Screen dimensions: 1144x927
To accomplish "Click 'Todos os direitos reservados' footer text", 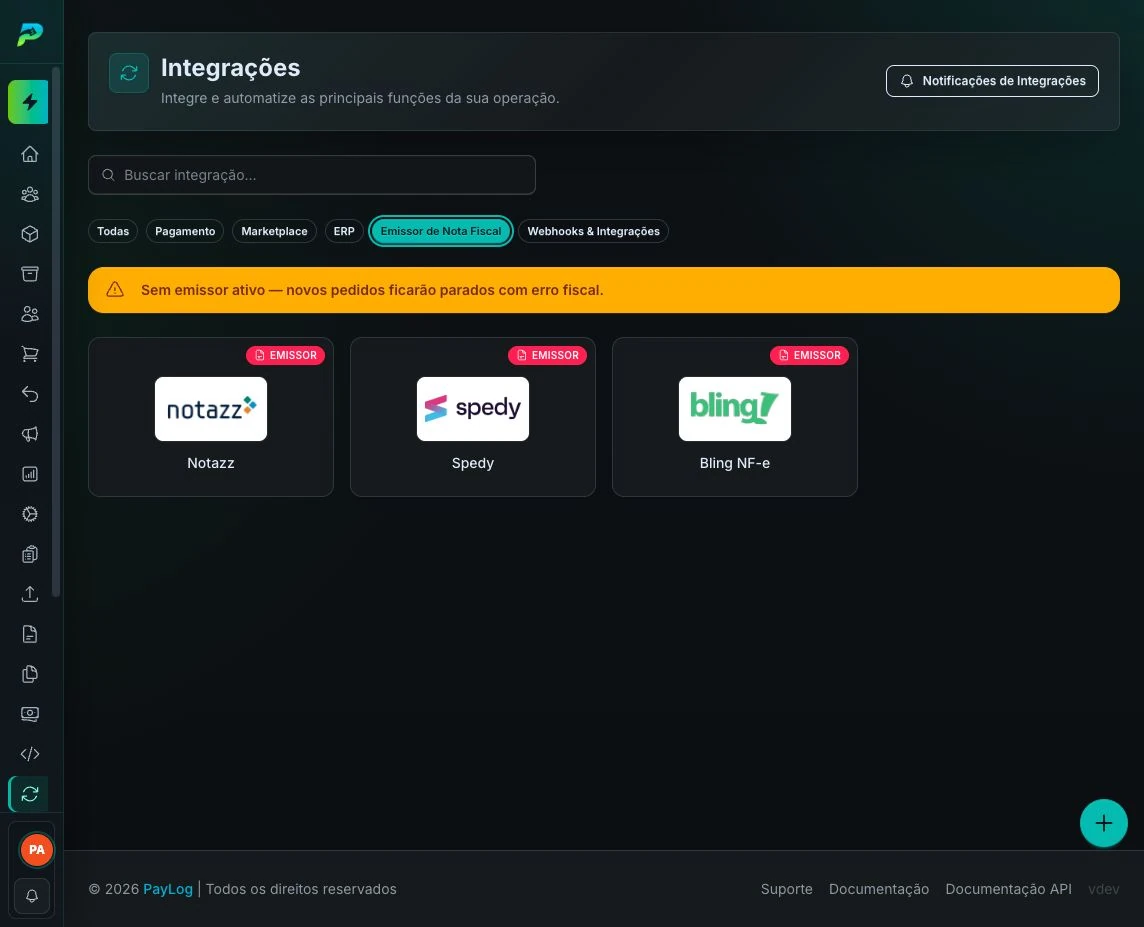I will click(x=301, y=889).
